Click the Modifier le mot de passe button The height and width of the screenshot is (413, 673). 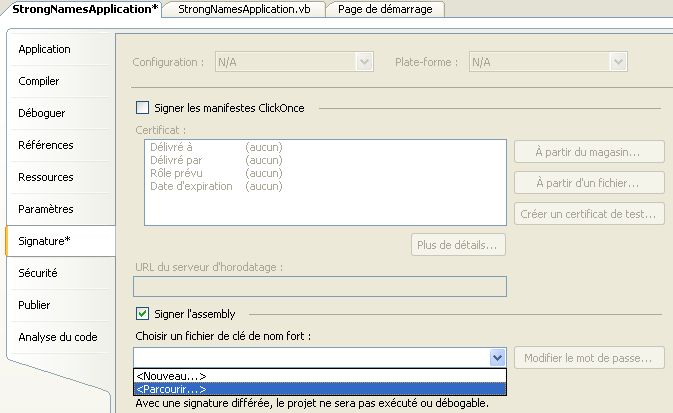[x=590, y=358]
